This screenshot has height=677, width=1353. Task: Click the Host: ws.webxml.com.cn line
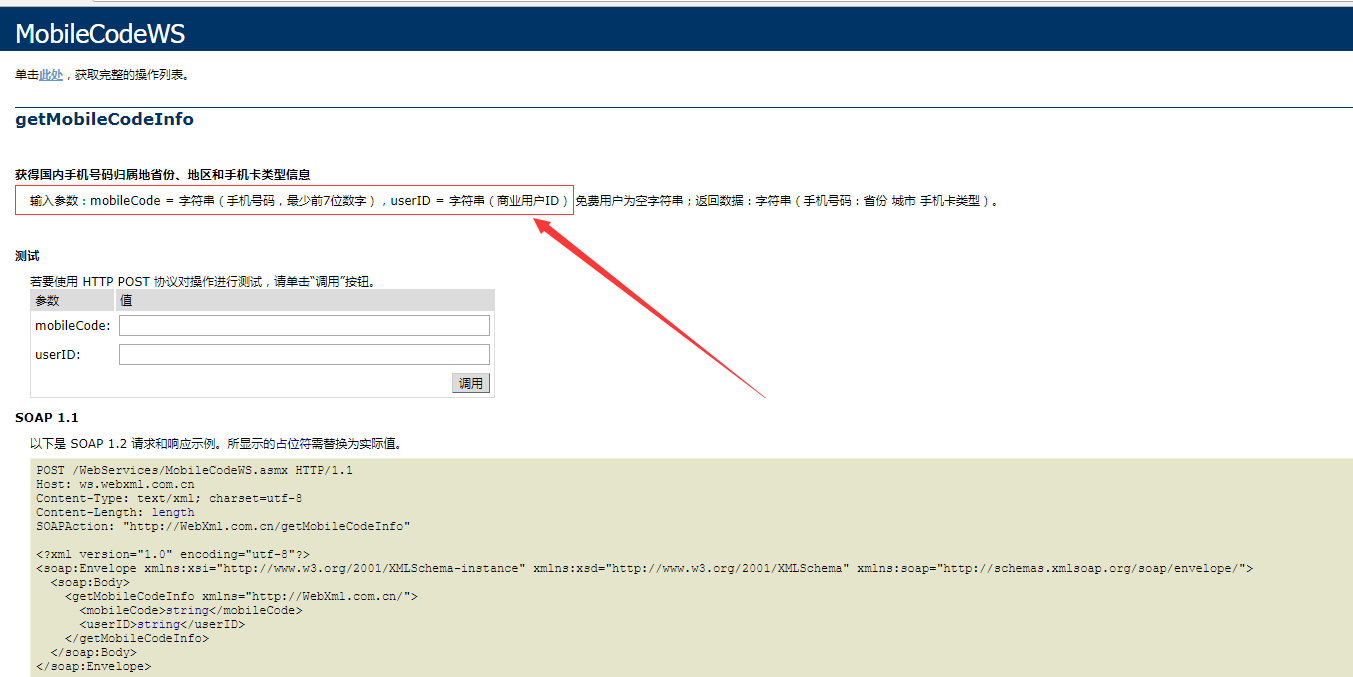coord(115,484)
